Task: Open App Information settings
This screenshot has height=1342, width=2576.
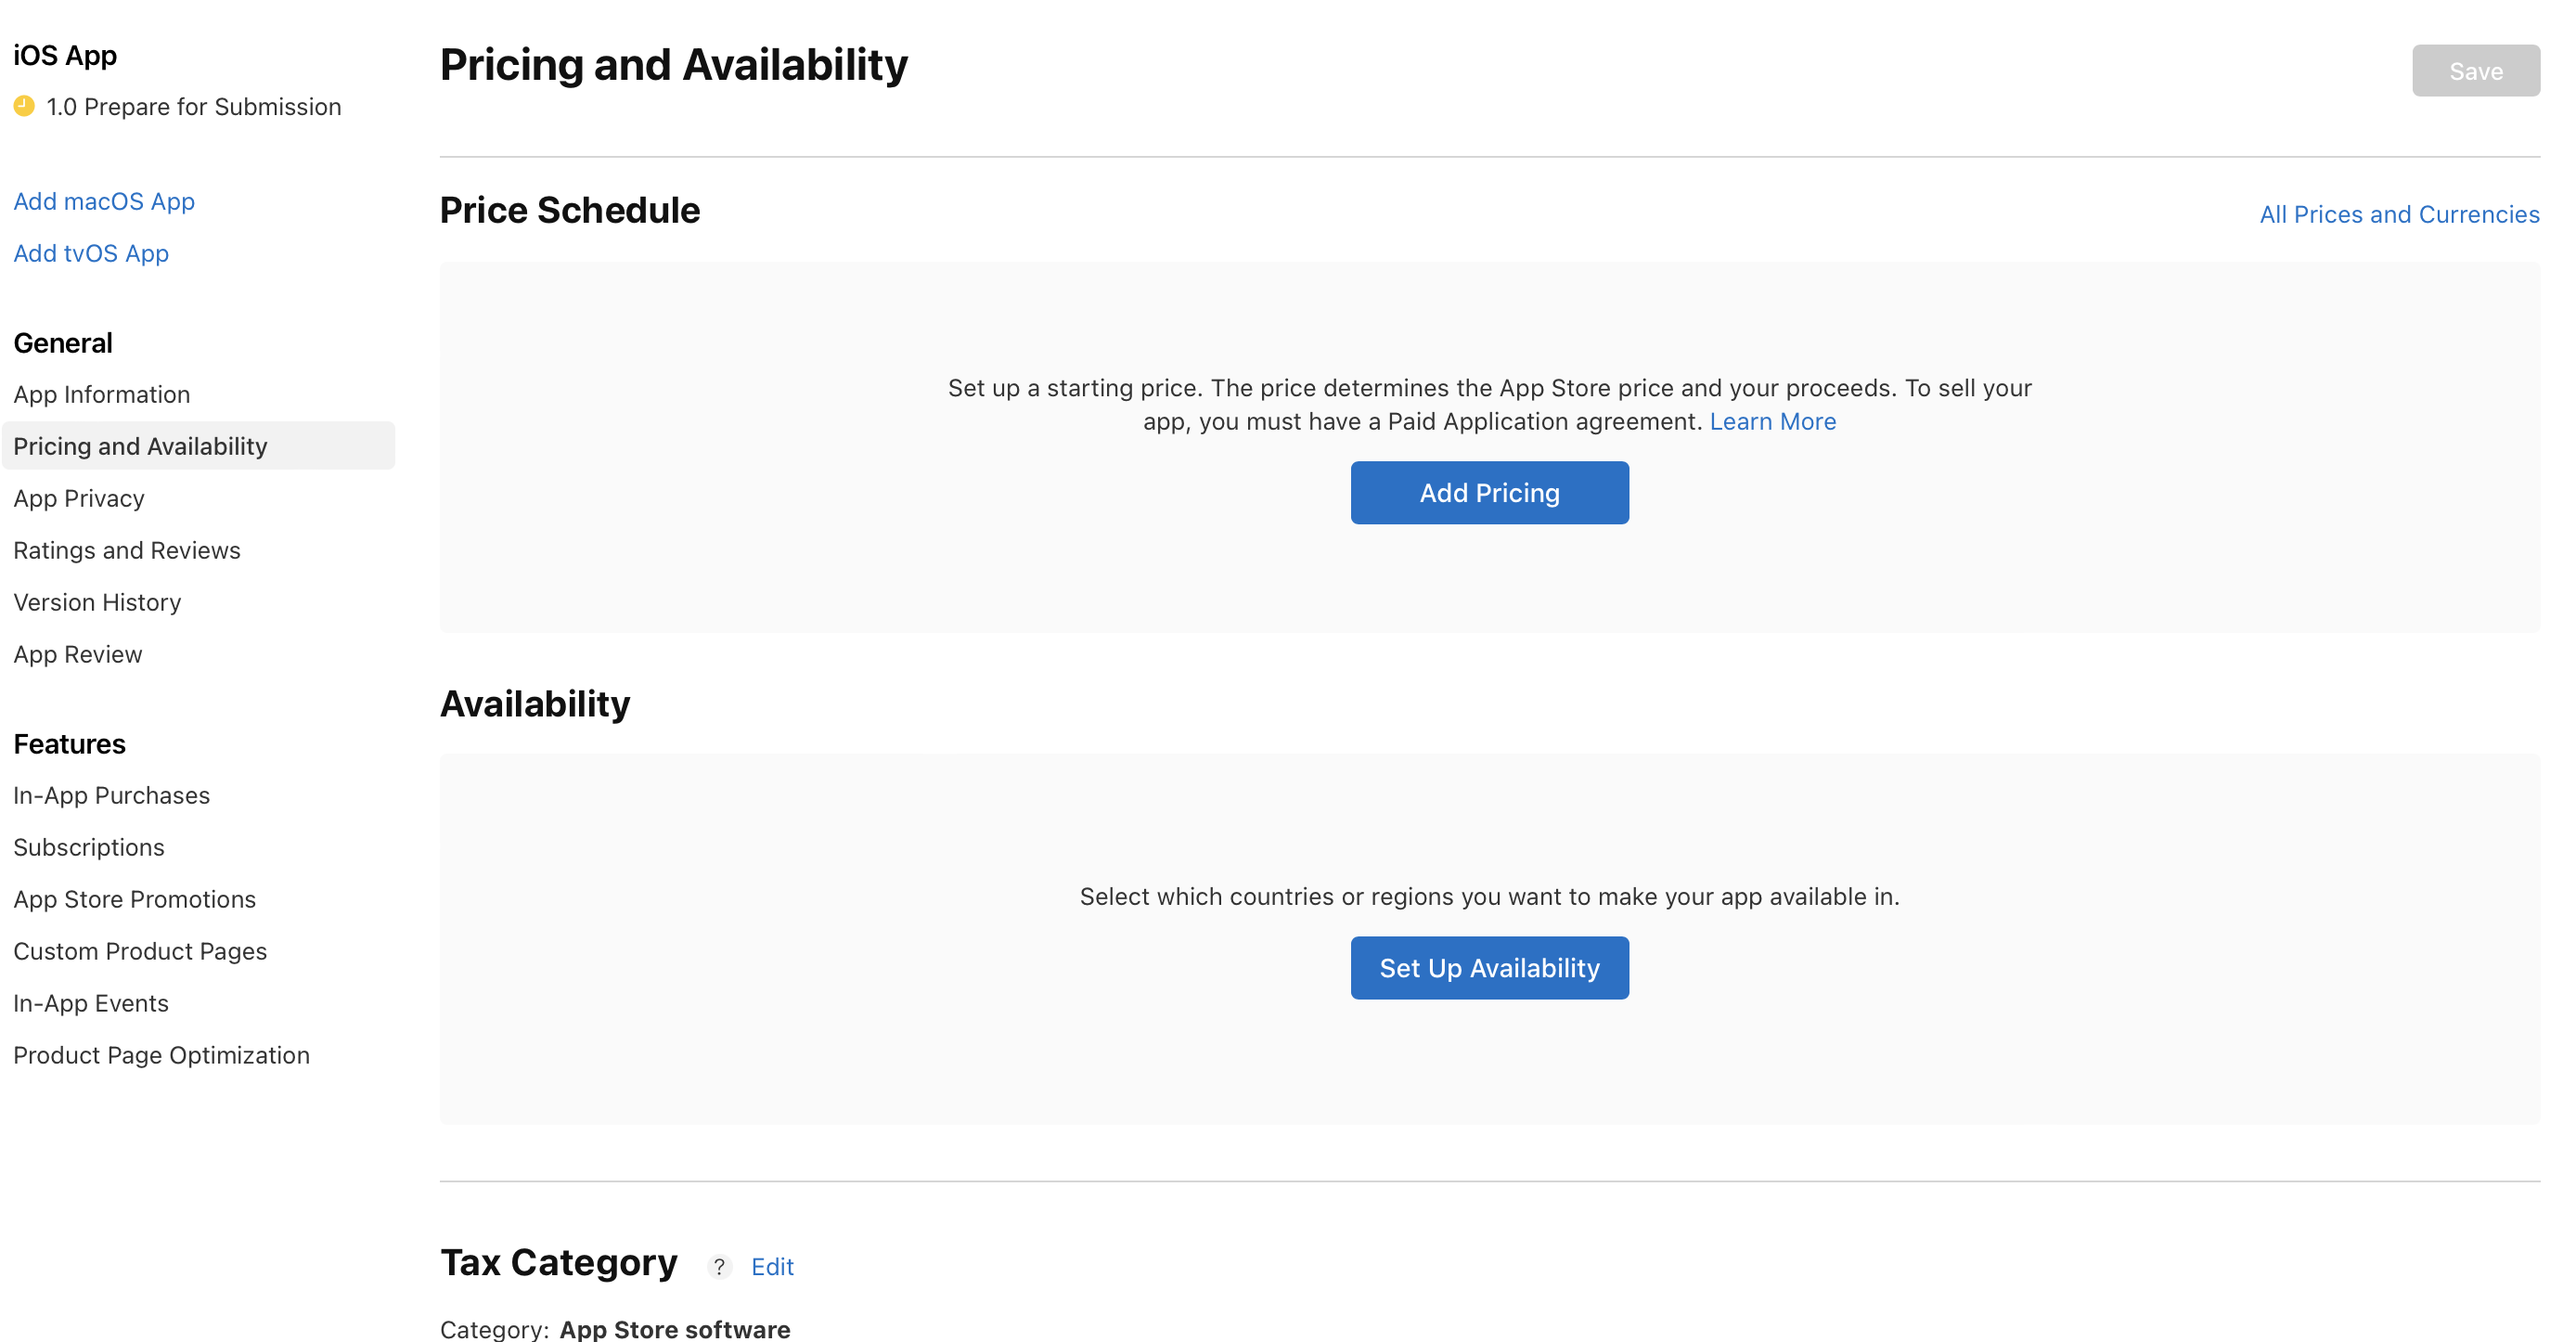Action: [x=102, y=394]
